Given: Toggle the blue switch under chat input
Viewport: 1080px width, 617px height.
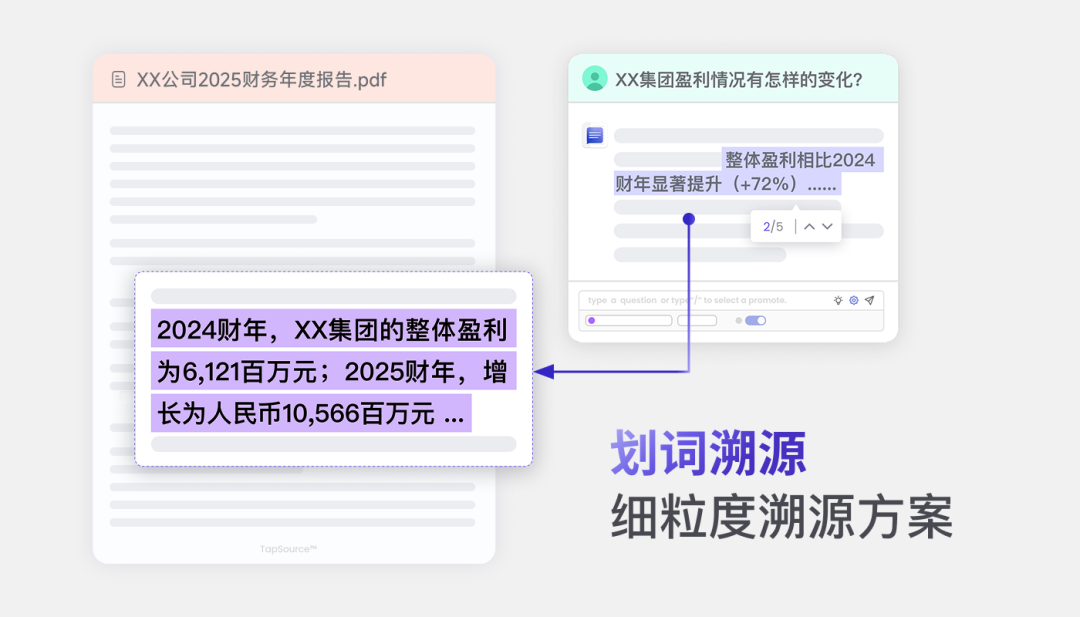Looking at the screenshot, I should [x=756, y=320].
